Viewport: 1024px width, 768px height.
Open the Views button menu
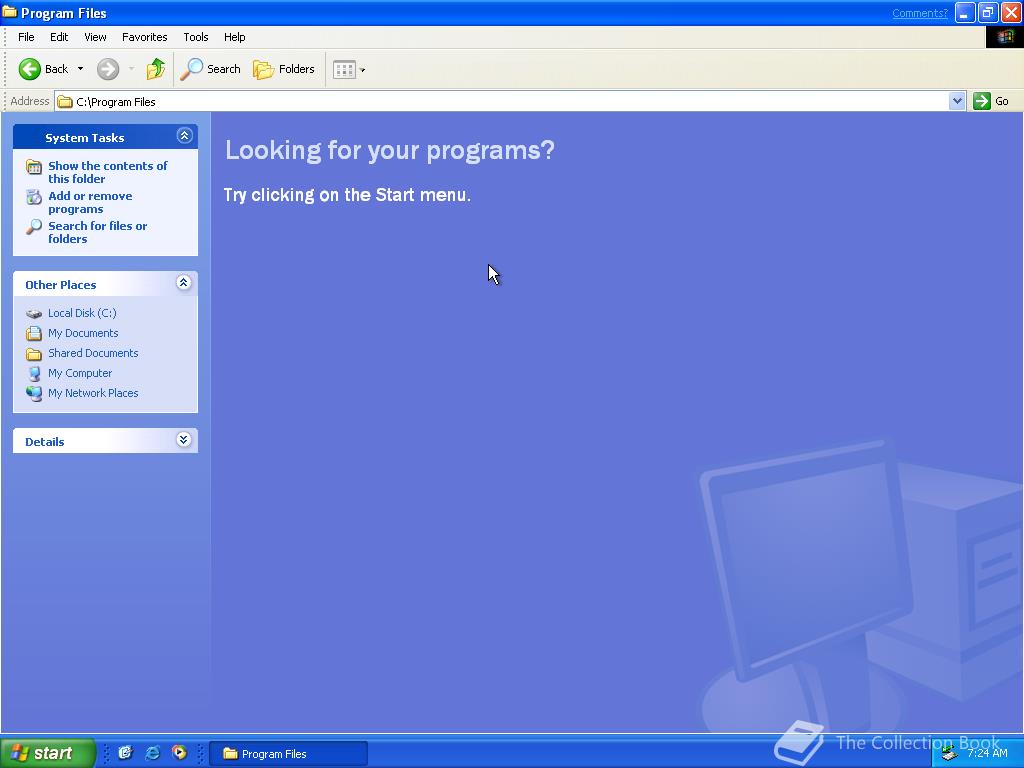click(x=349, y=69)
